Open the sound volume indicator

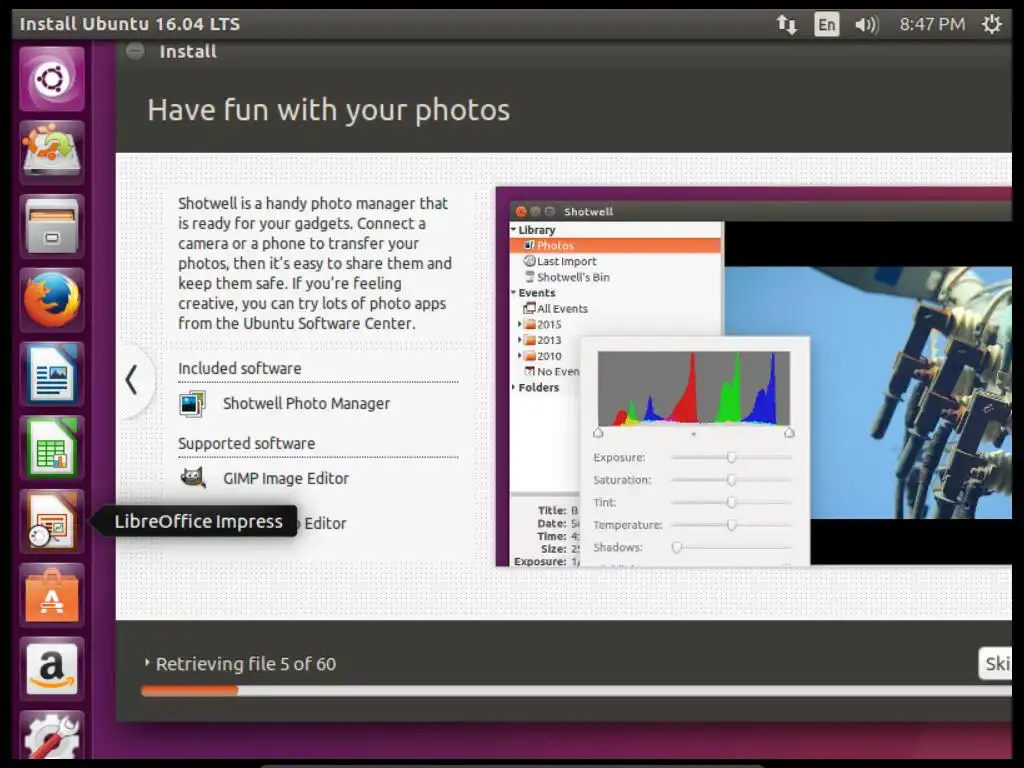[867, 25]
